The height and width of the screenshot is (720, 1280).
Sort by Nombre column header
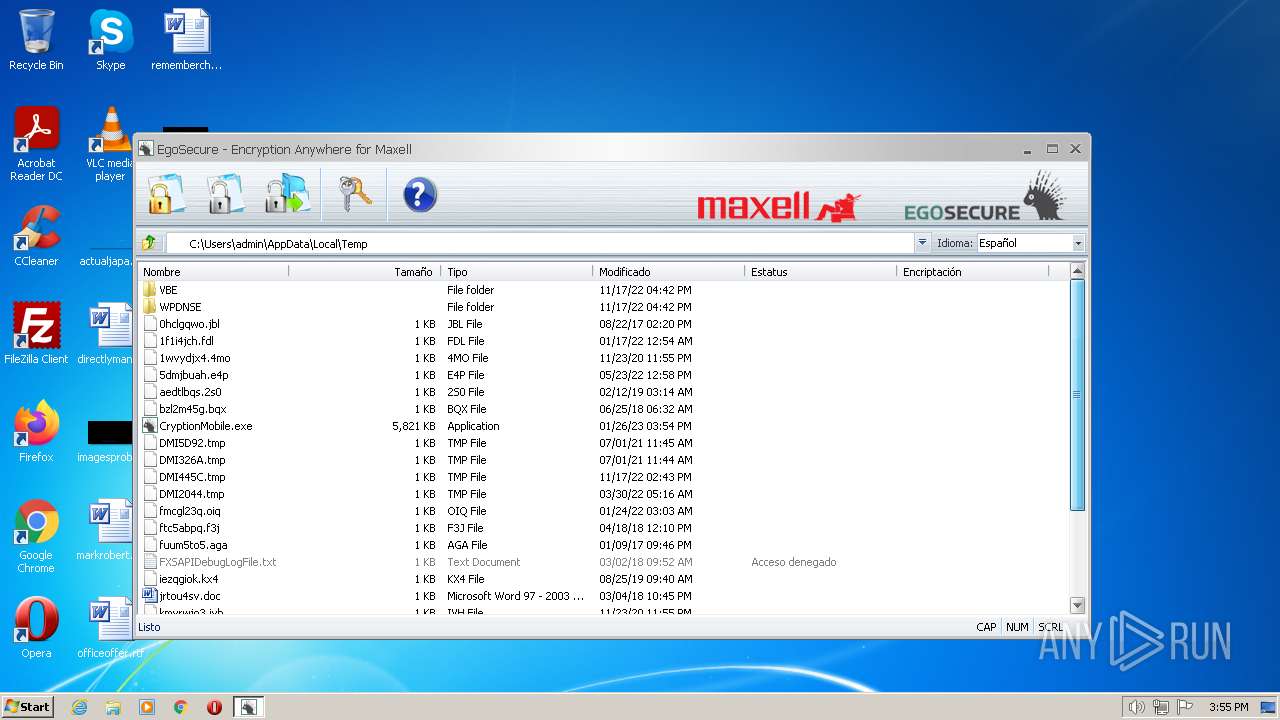coord(214,272)
